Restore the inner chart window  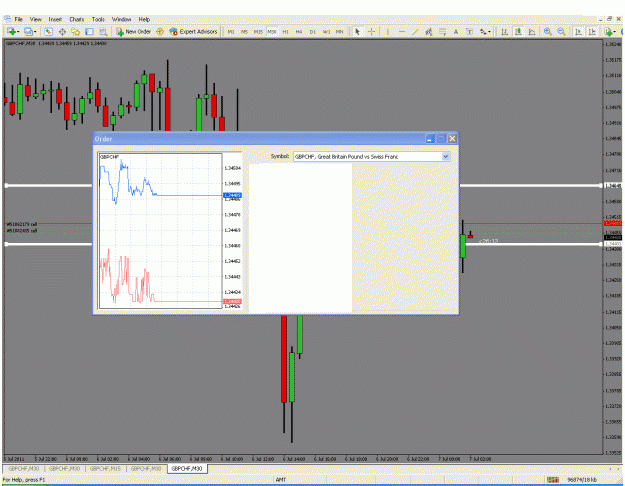pyautogui.click(x=609, y=19)
